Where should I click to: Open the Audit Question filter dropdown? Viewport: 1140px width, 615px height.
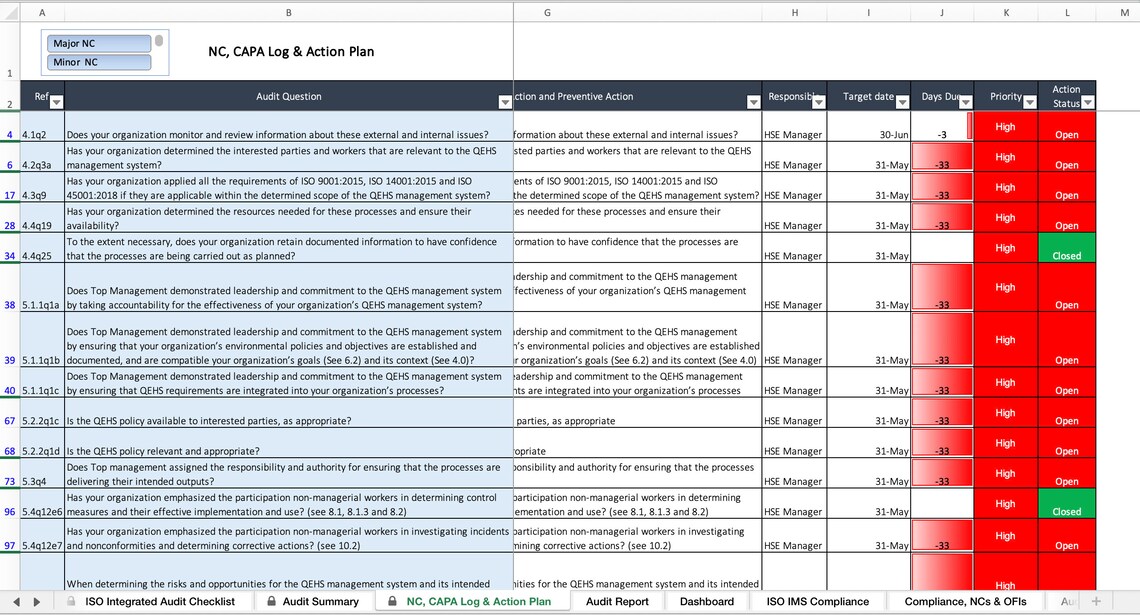505,101
